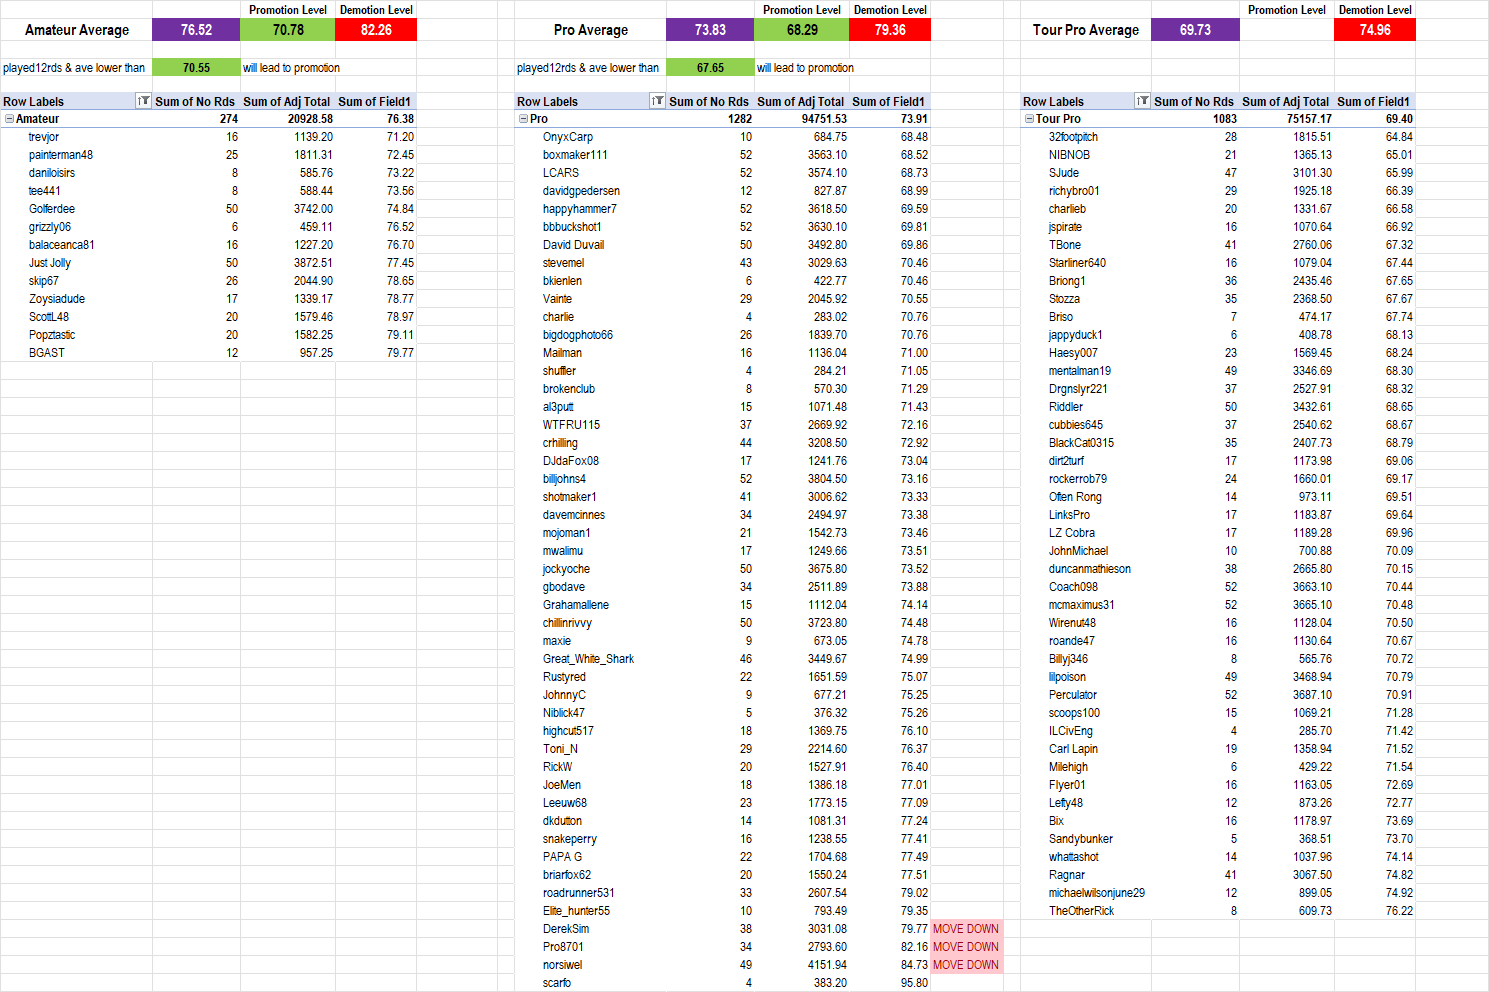Select the 32footpitch row label
Image resolution: width=1489 pixels, height=992 pixels.
click(1073, 137)
